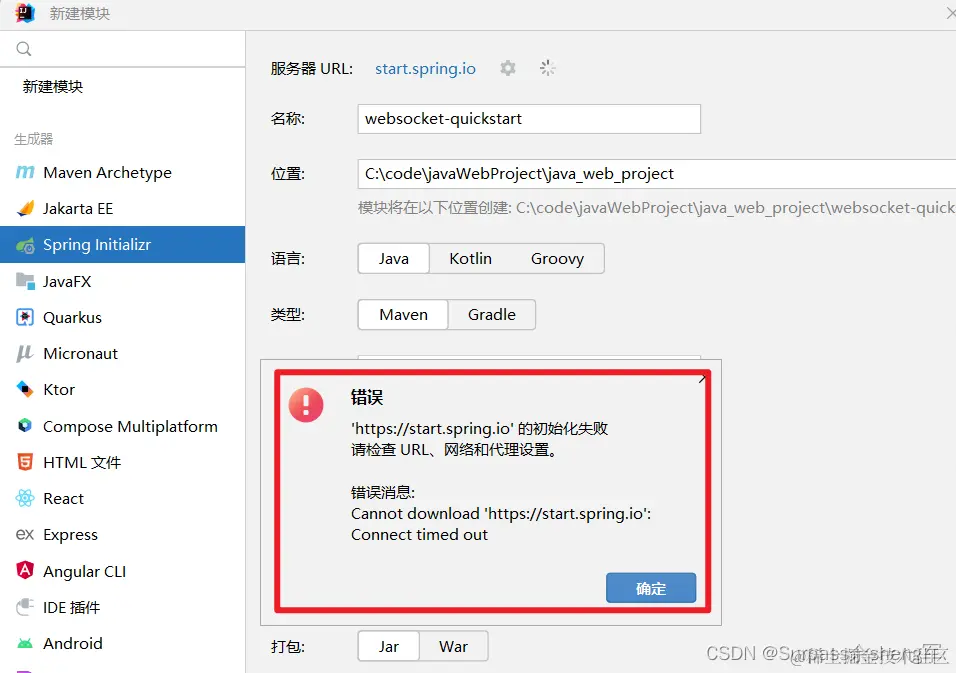956x673 pixels.
Task: Select Micronaut generator
Action: pyautogui.click(x=123, y=354)
